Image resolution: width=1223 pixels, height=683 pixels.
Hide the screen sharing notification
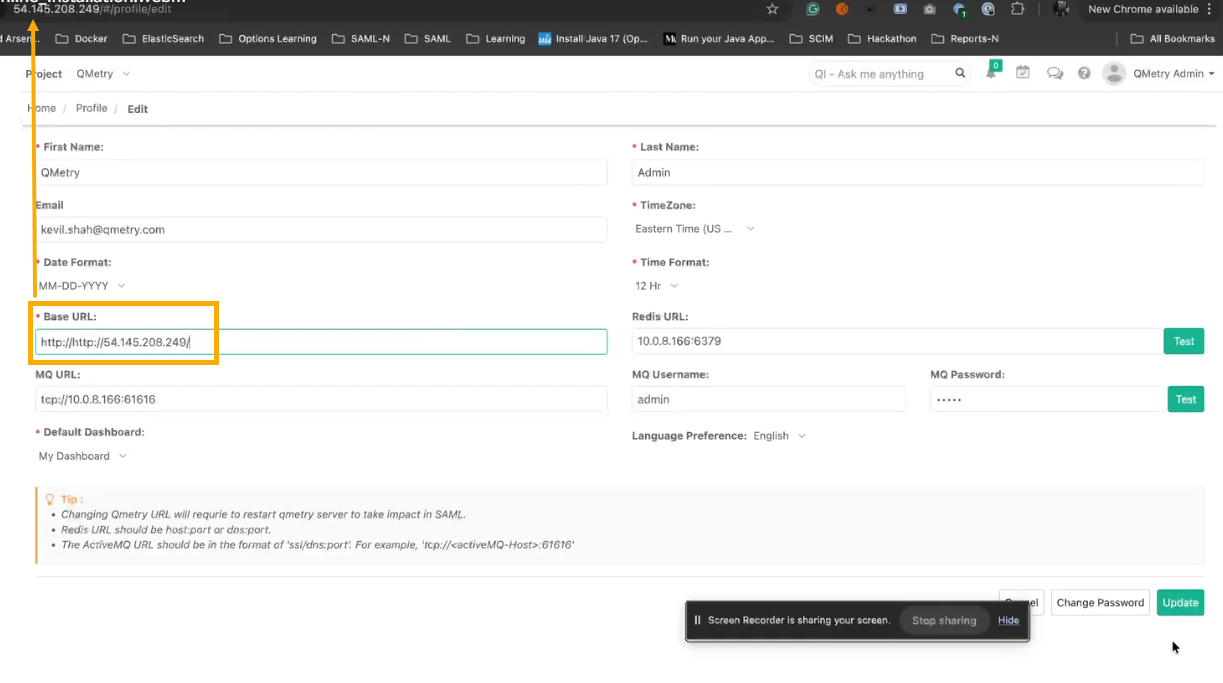point(1008,620)
